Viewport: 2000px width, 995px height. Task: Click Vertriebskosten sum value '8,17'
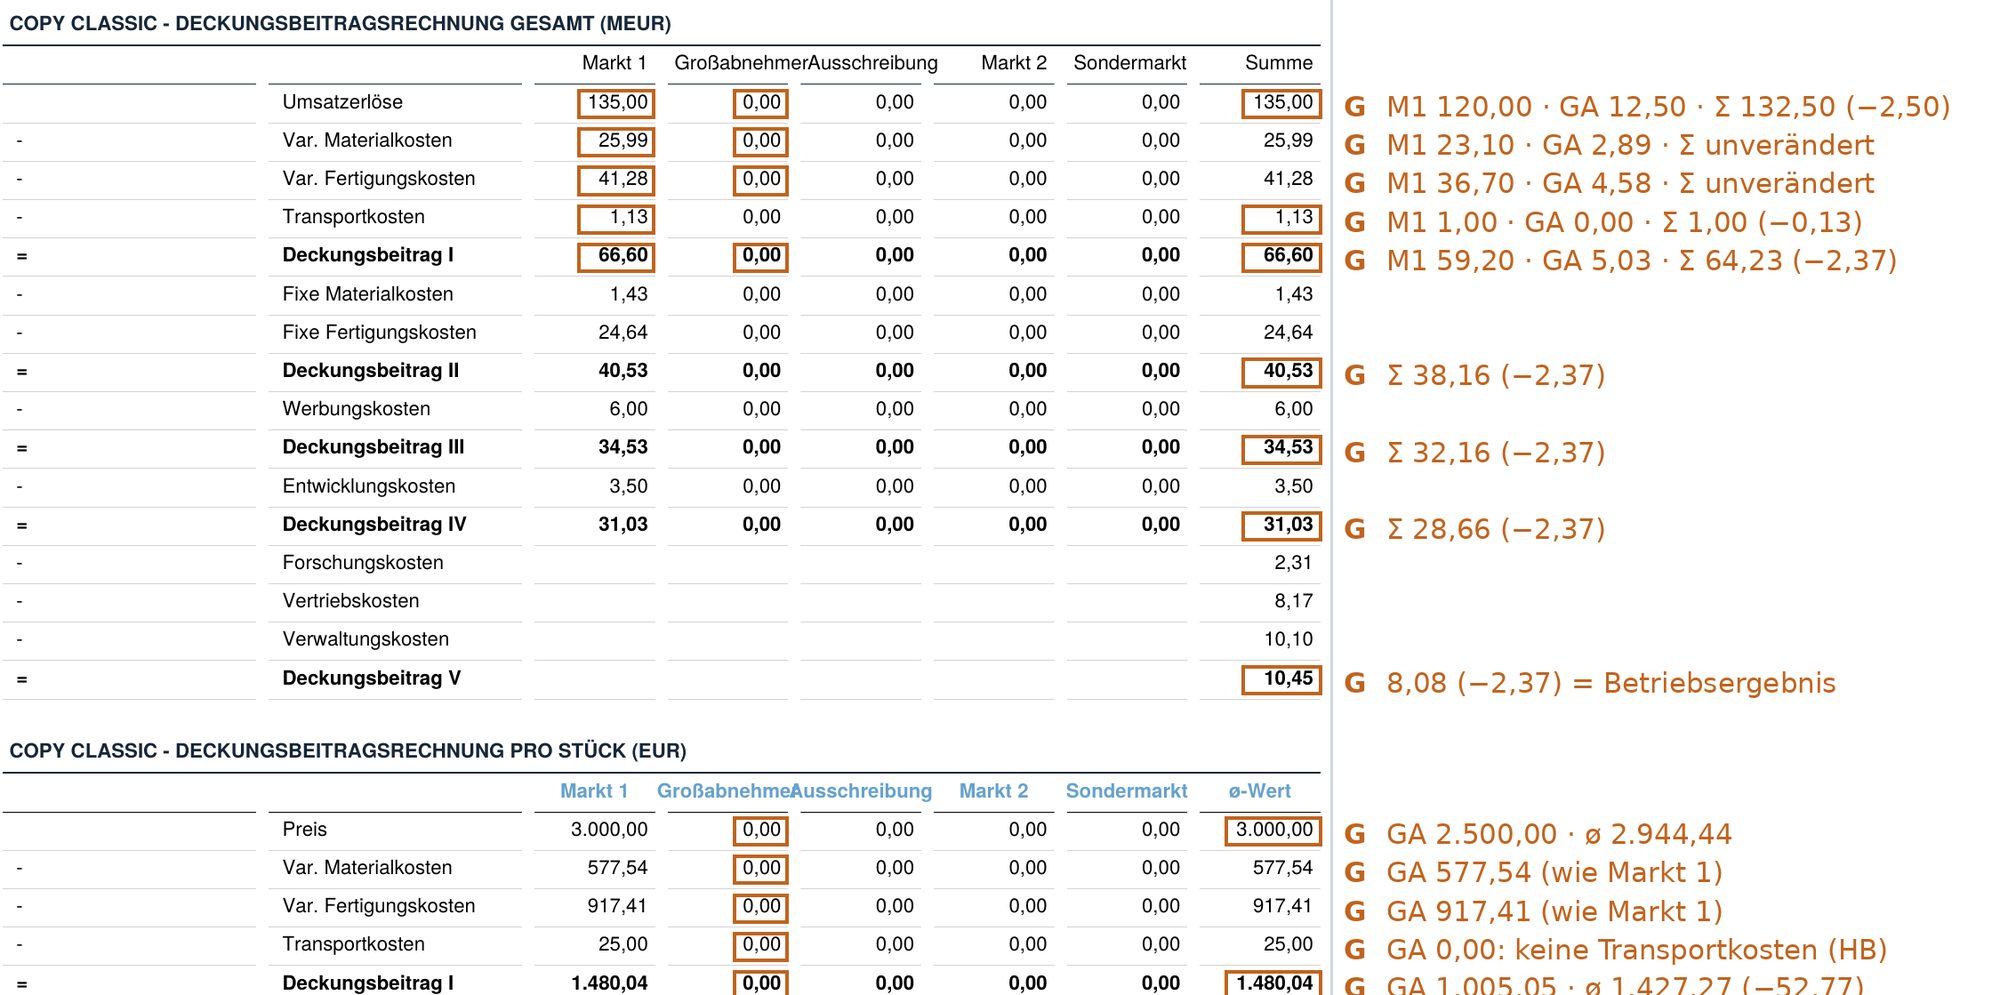click(x=1293, y=601)
